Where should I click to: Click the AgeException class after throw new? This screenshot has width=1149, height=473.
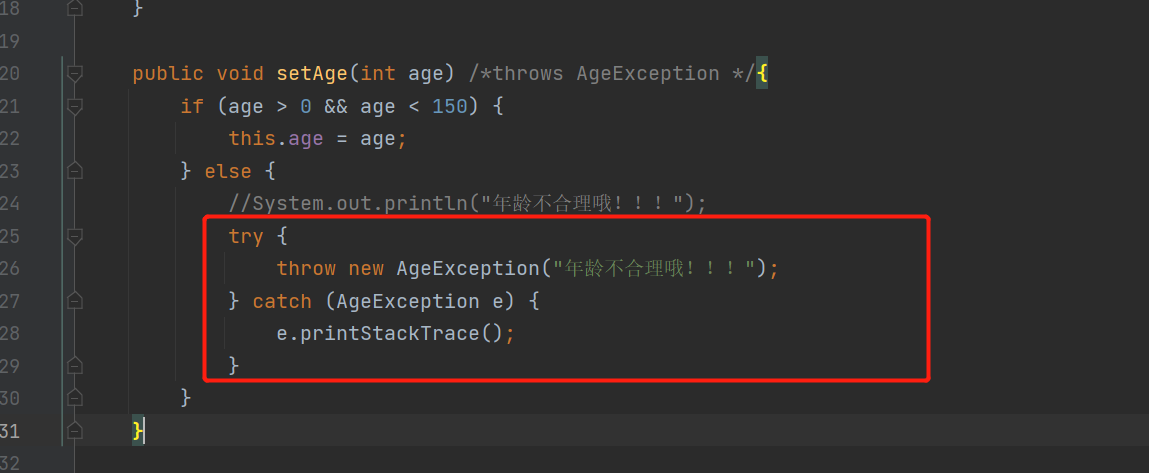click(x=468, y=268)
